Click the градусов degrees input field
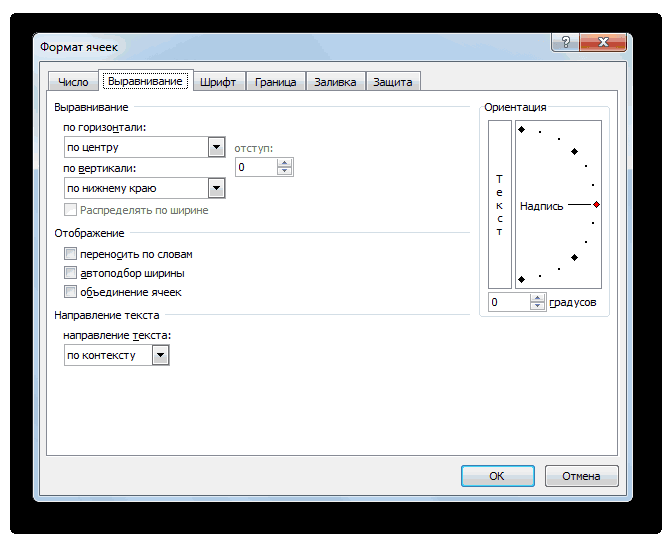666x535 pixels. click(509, 302)
